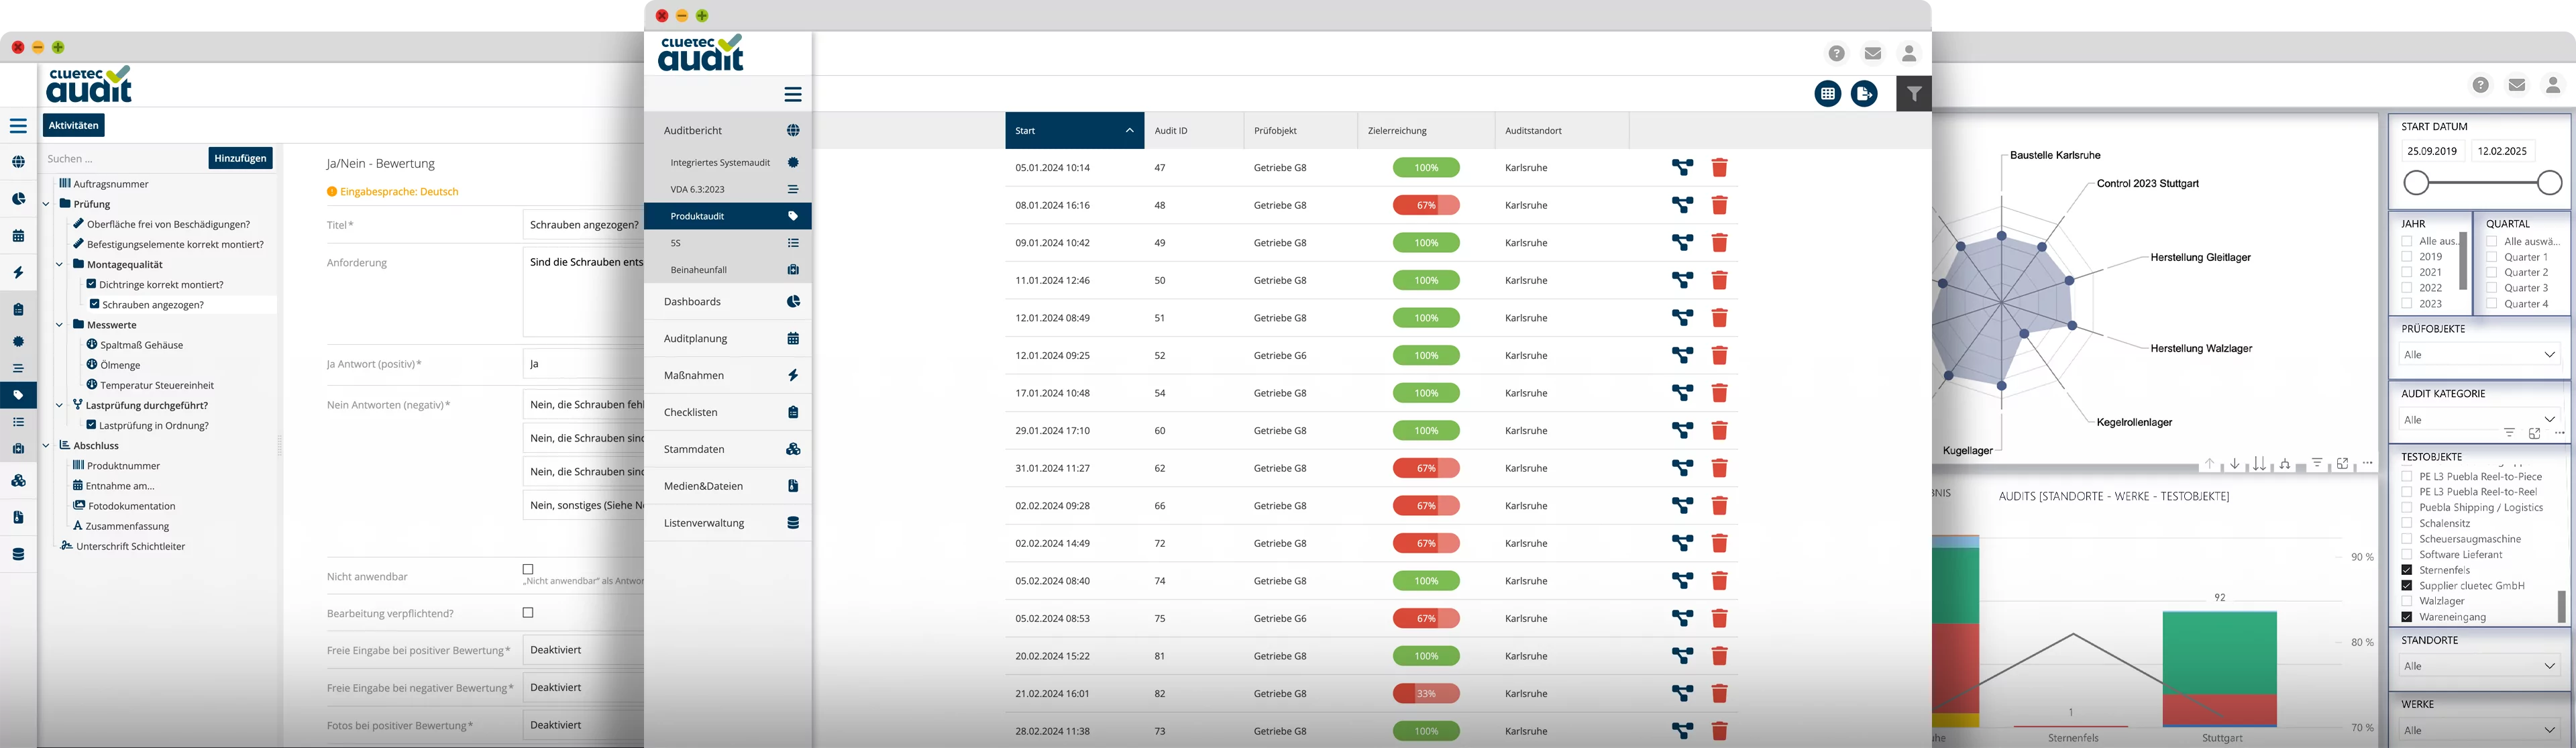This screenshot has width=2576, height=748.
Task: Collapse the Montagequalität tree folder
Action: click(60, 265)
